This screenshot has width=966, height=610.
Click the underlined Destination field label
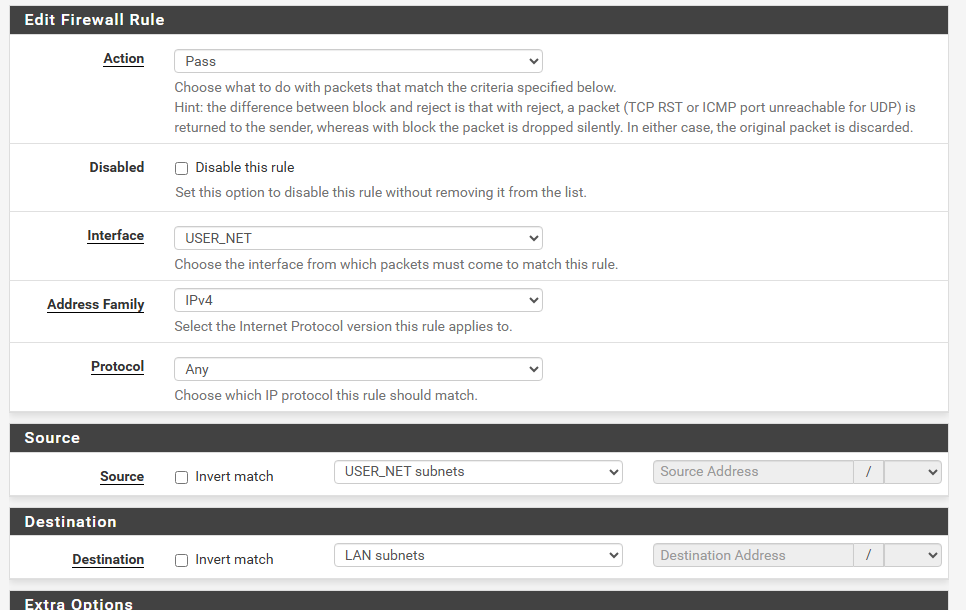click(x=108, y=560)
